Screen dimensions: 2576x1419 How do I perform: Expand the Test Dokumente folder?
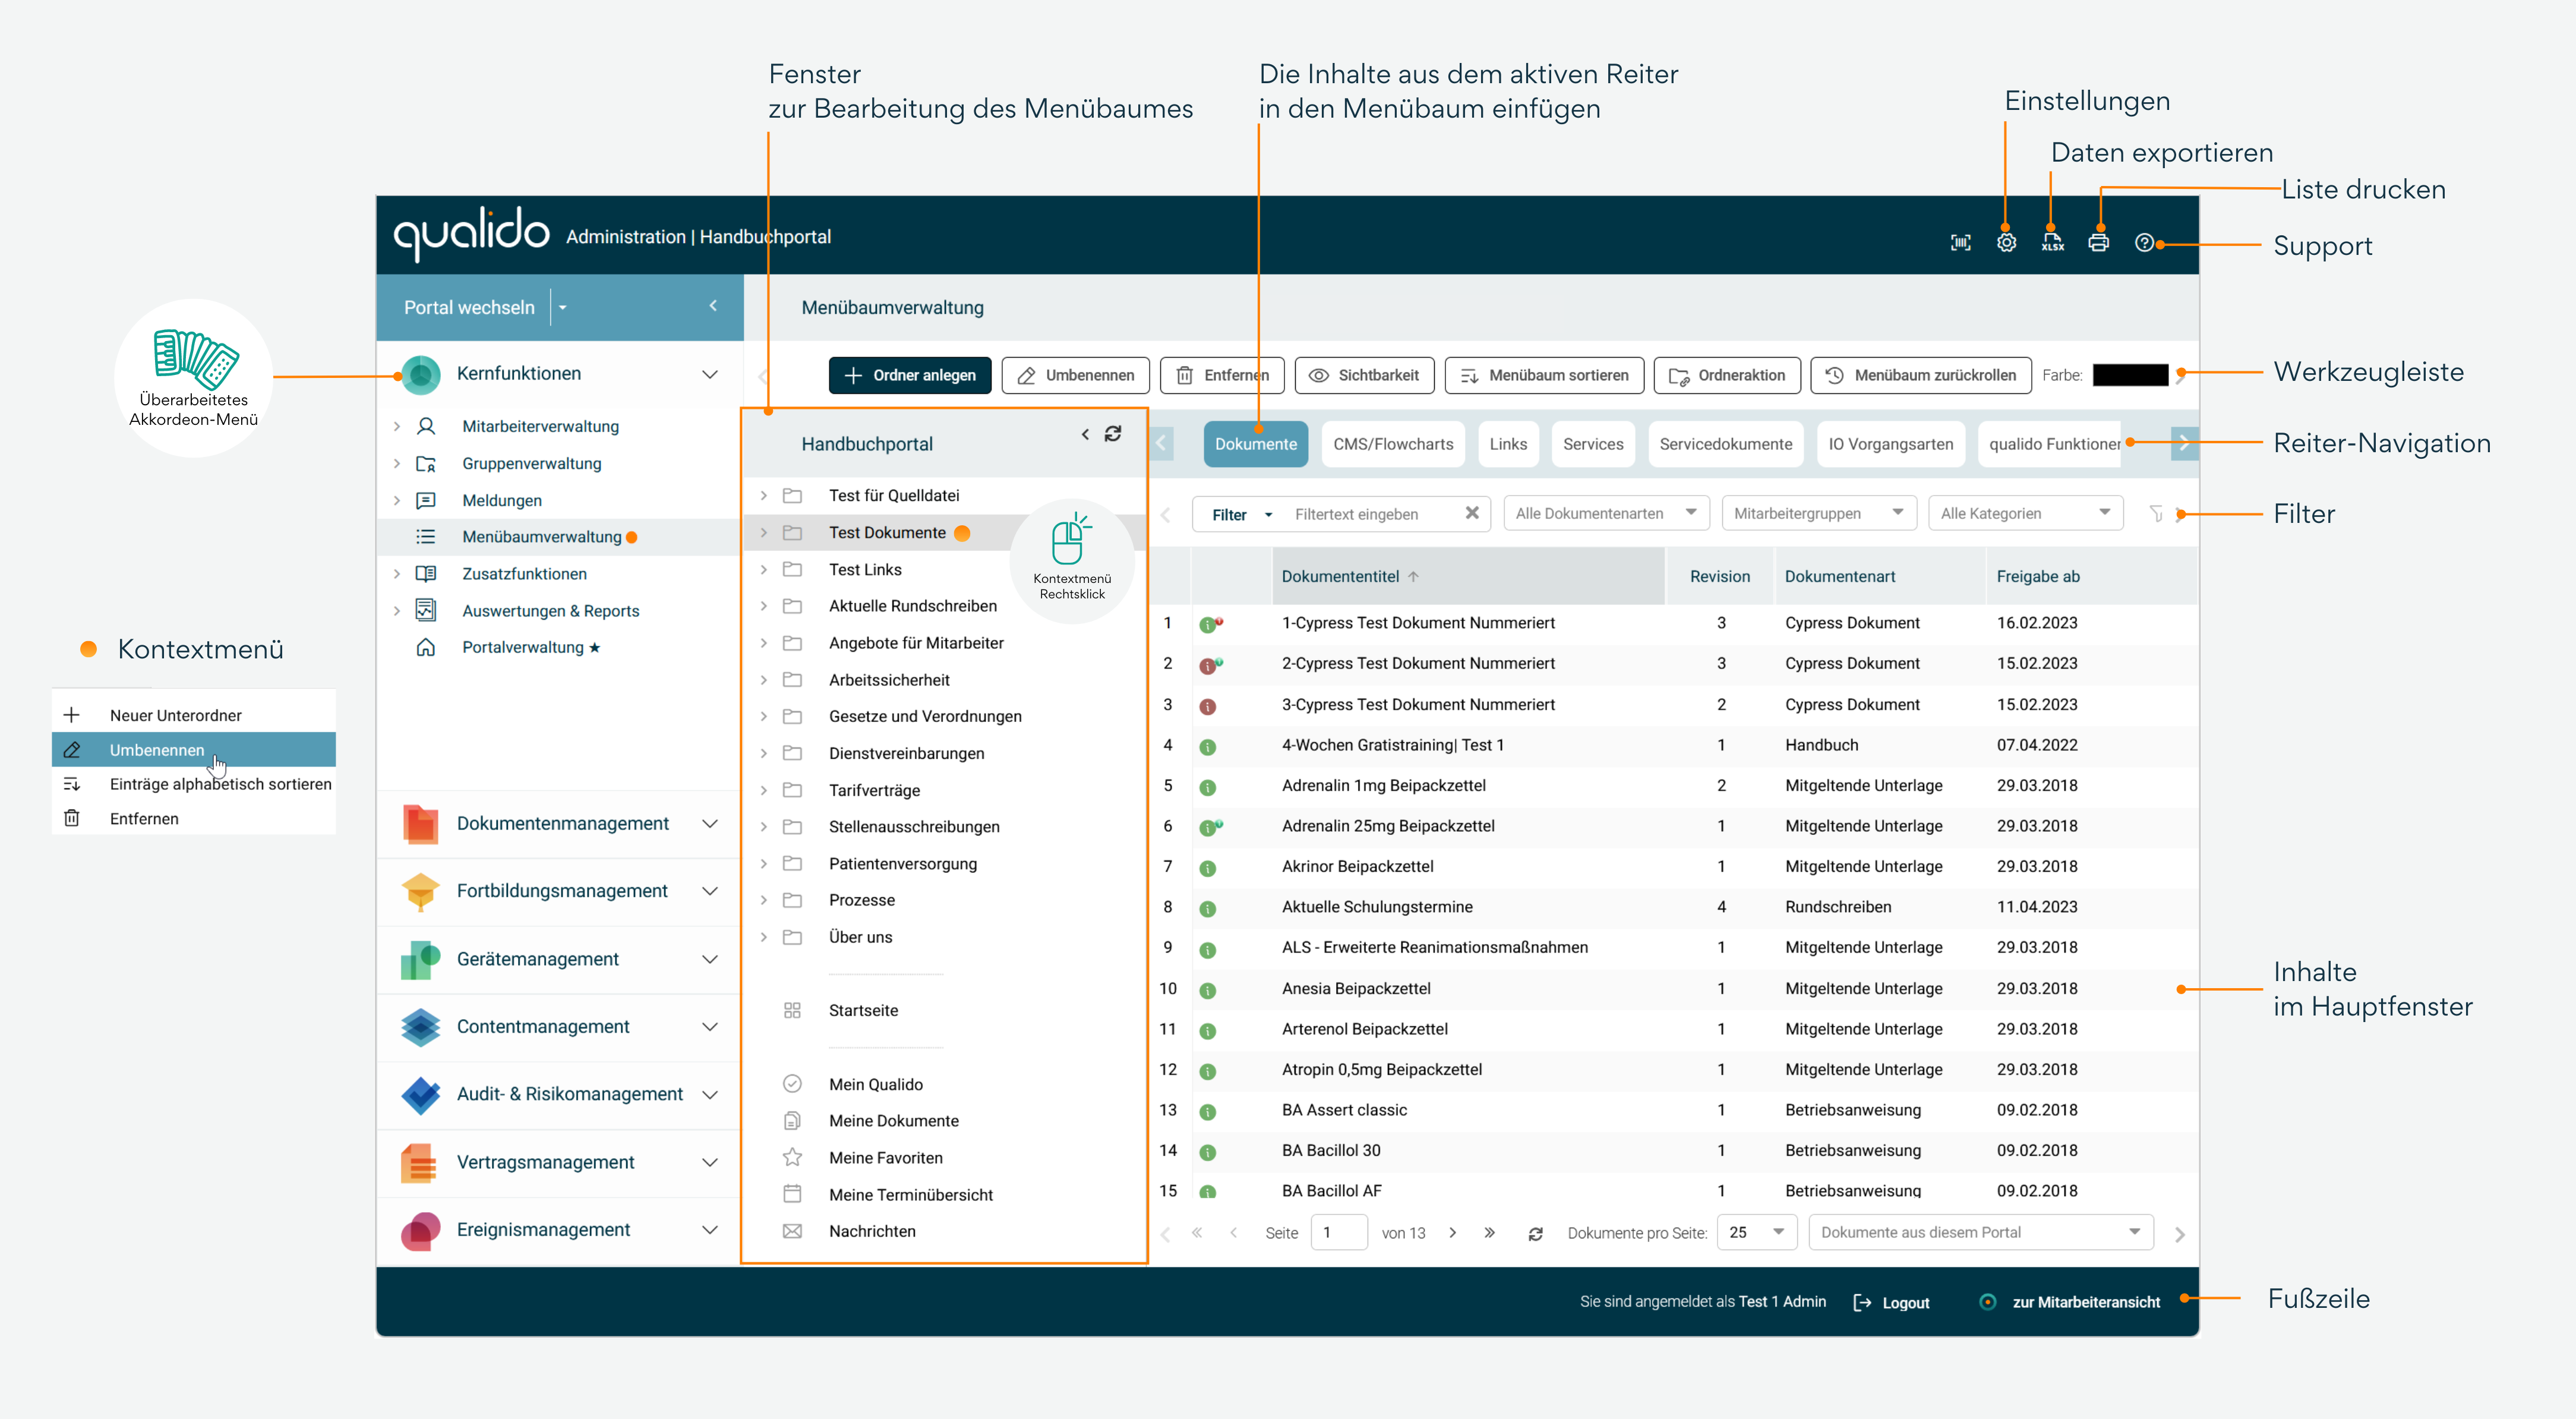[764, 533]
